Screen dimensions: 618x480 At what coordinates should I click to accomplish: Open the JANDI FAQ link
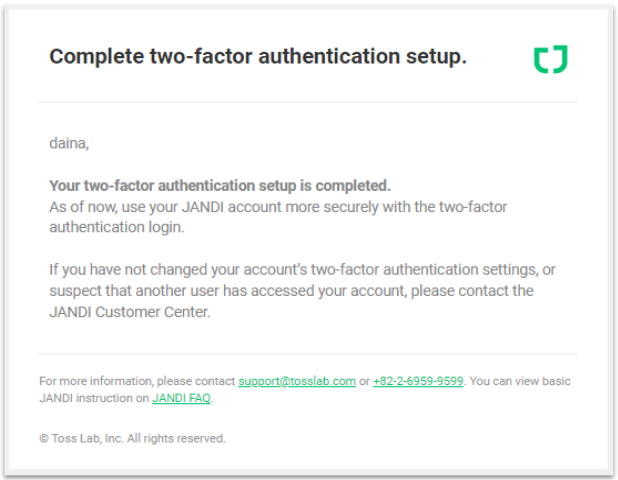click(181, 397)
